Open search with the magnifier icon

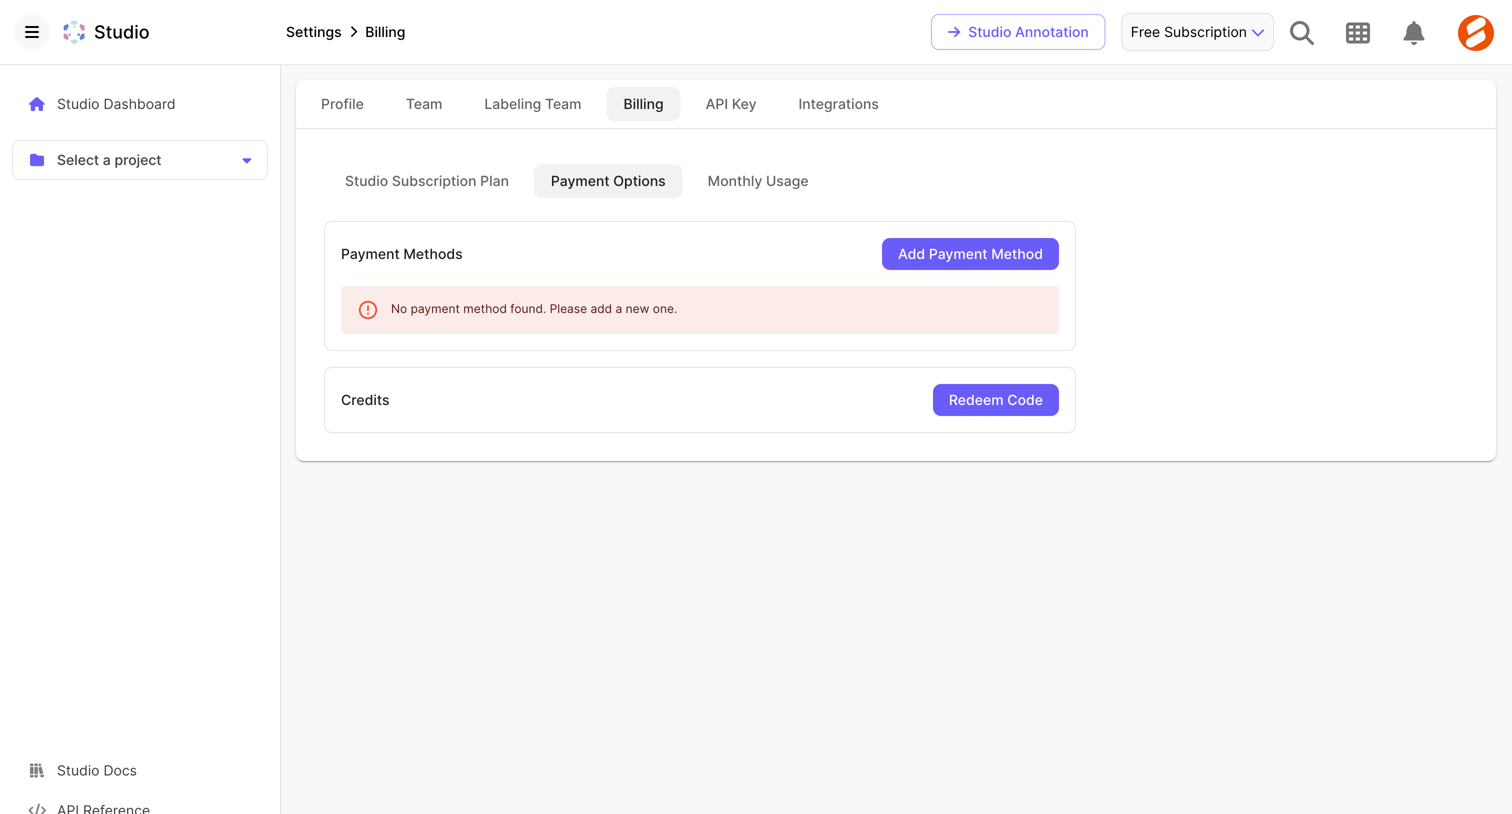(x=1301, y=32)
